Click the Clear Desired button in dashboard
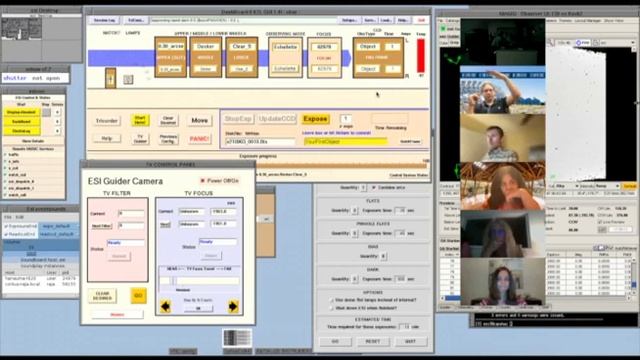This screenshot has width=640, height=360. (168, 120)
